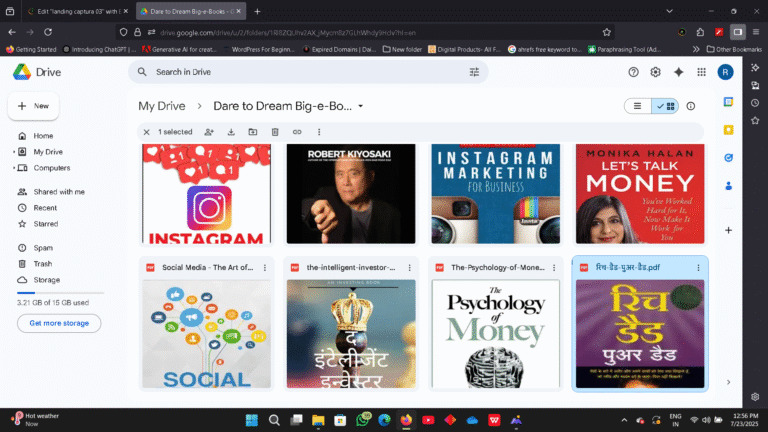This screenshot has width=768, height=432.
Task: Switch to list layout view
Action: (637, 106)
